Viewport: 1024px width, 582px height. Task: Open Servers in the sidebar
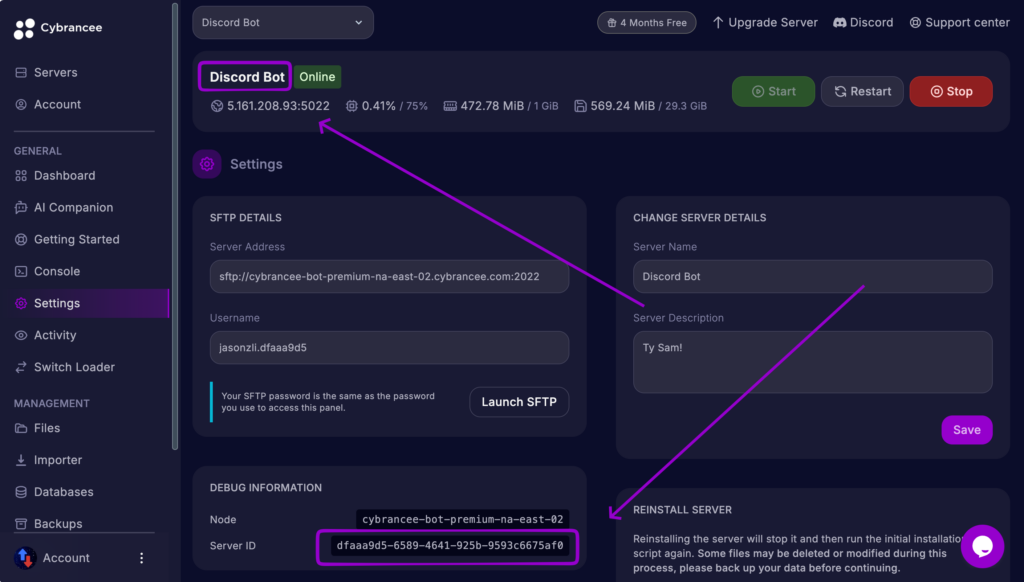click(x=56, y=73)
